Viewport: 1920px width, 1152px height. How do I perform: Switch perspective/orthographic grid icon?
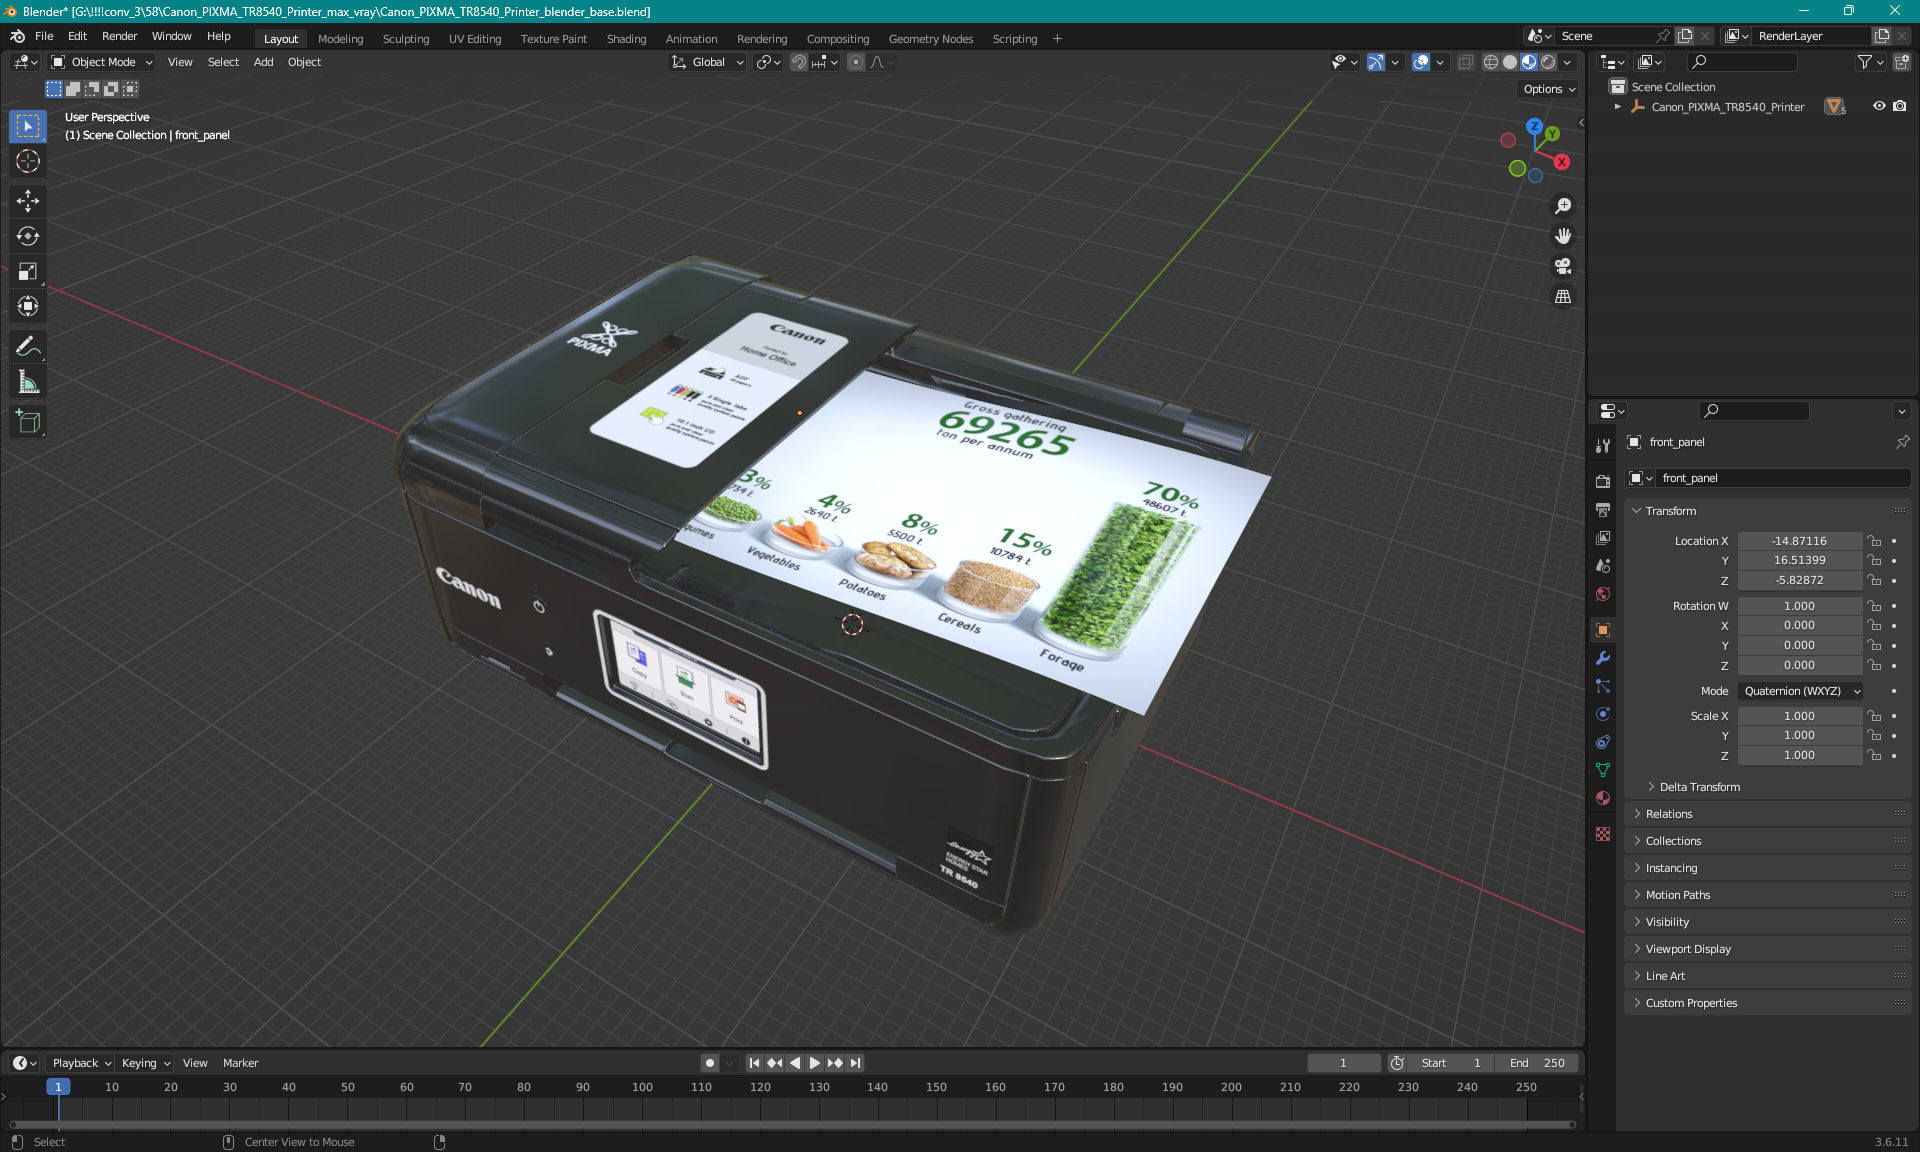tap(1563, 296)
